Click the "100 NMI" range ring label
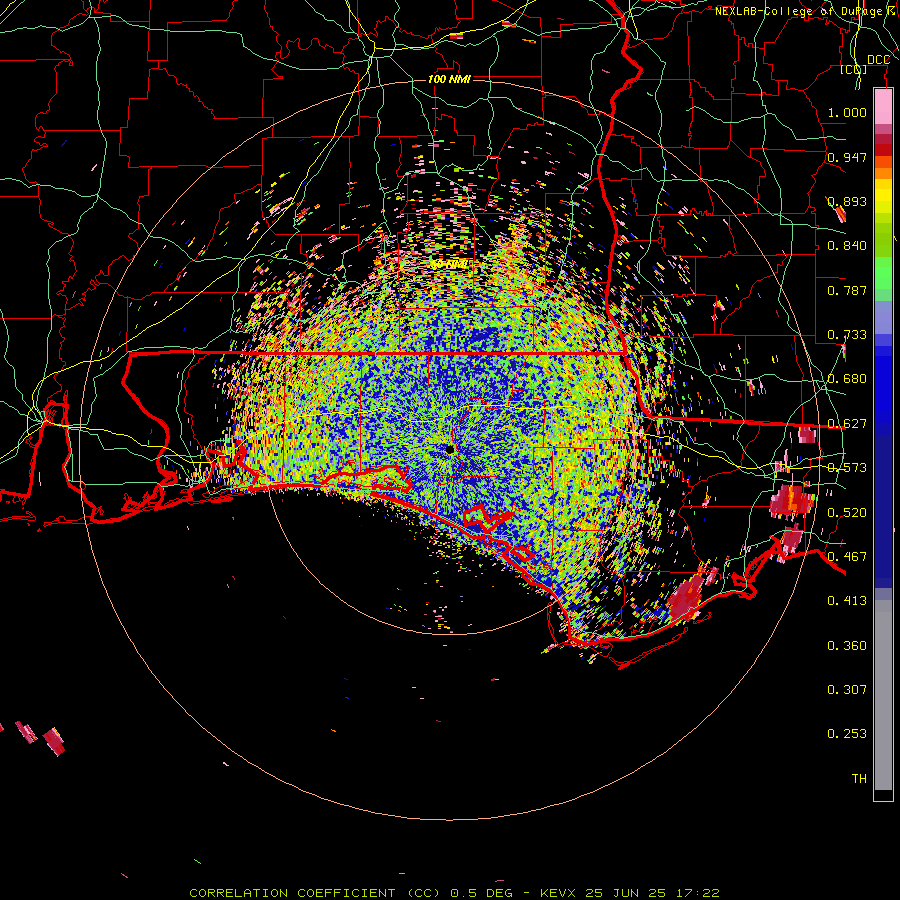Viewport: 900px width, 900px height. [449, 79]
